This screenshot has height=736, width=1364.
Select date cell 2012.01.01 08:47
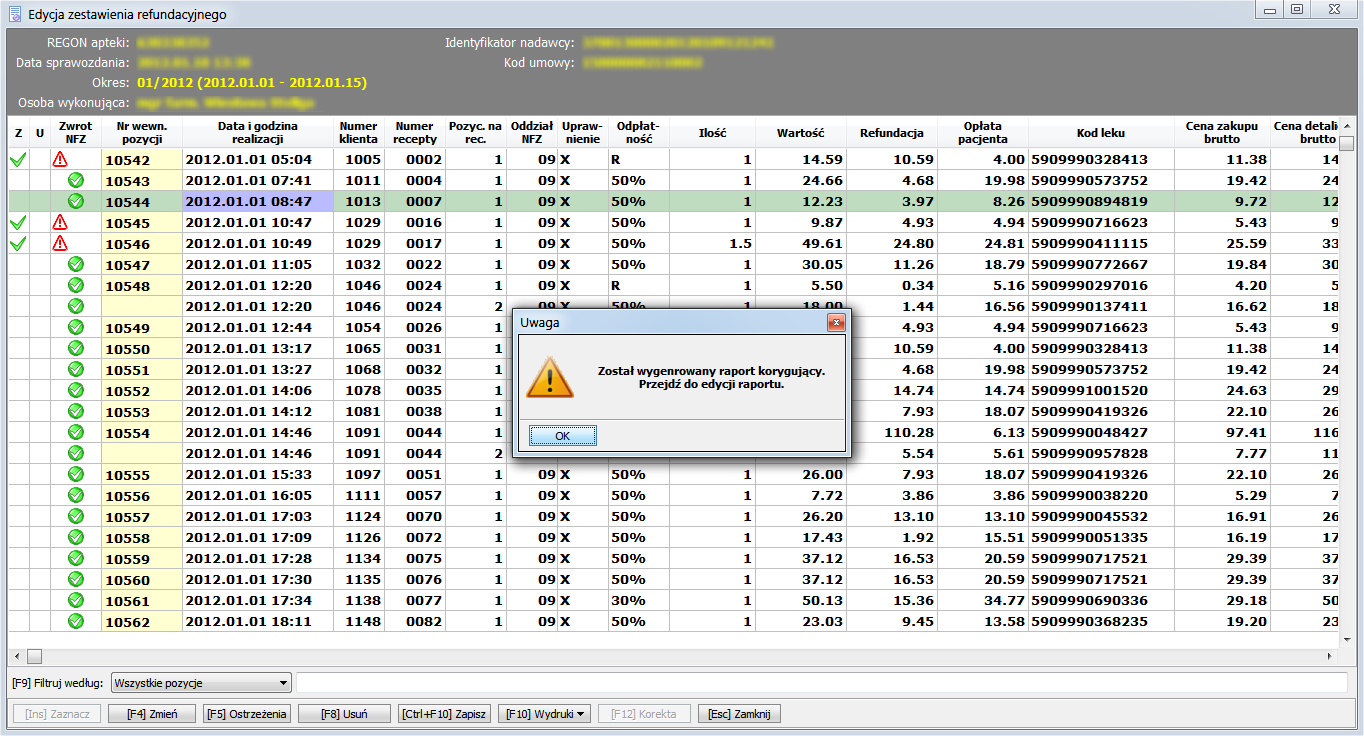[257, 201]
